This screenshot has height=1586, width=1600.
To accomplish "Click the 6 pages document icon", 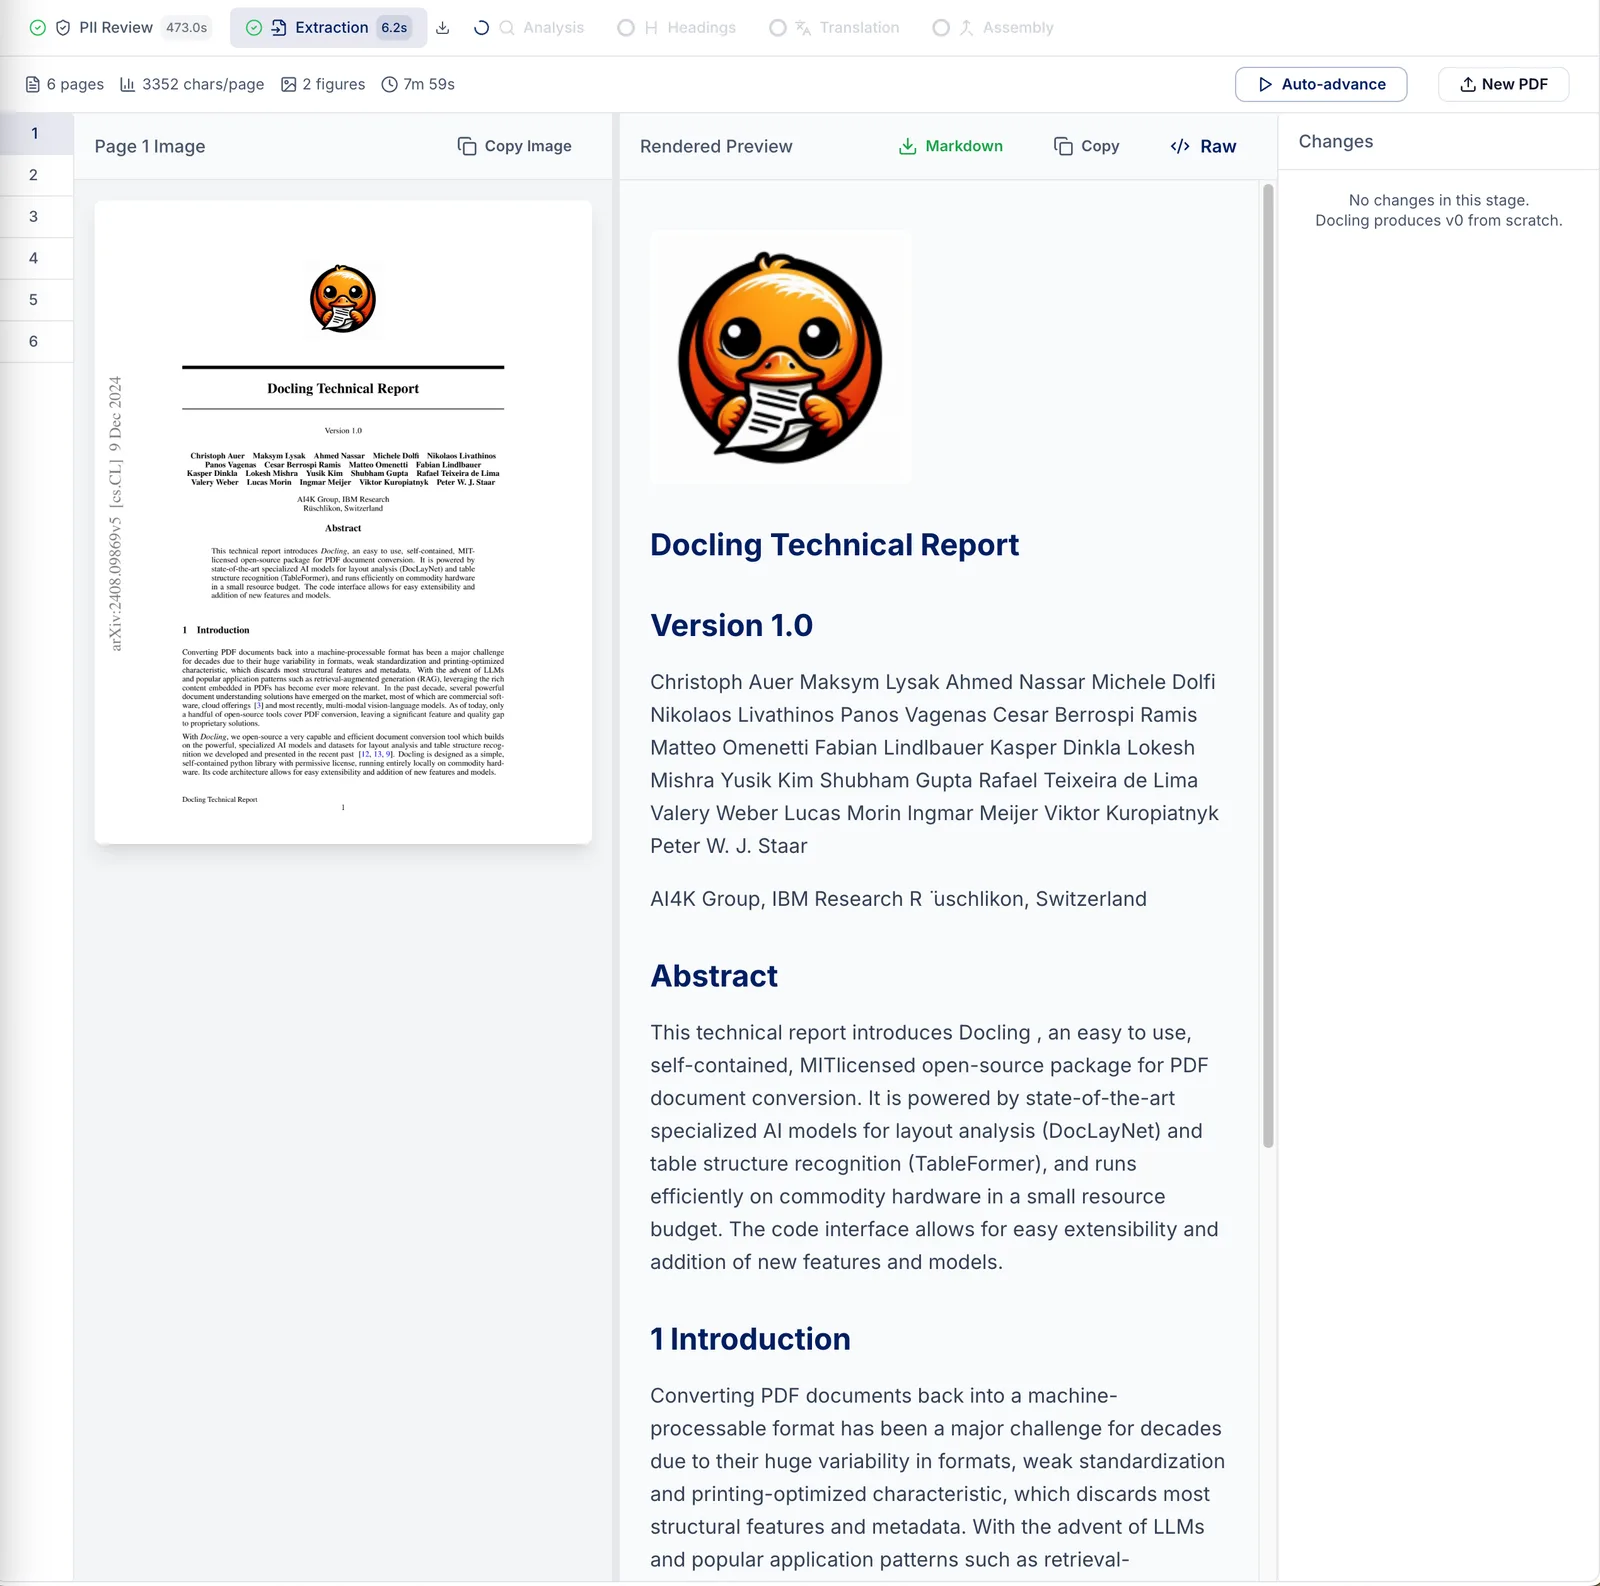I will point(33,85).
